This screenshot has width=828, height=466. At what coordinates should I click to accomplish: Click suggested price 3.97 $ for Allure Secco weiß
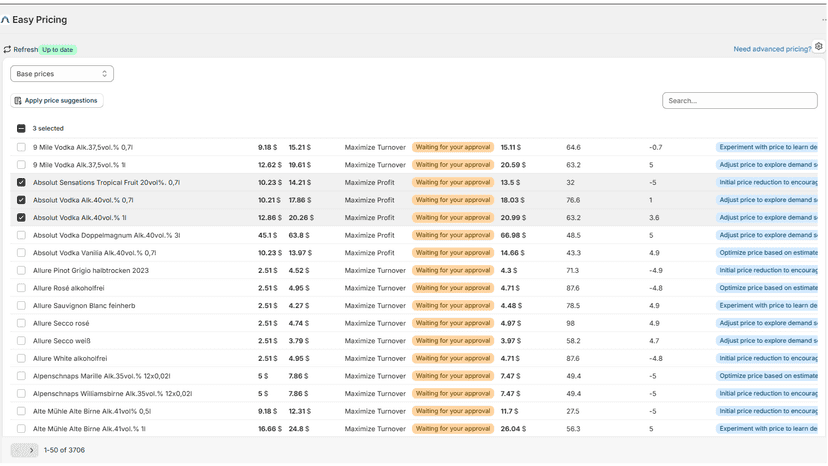click(511, 341)
